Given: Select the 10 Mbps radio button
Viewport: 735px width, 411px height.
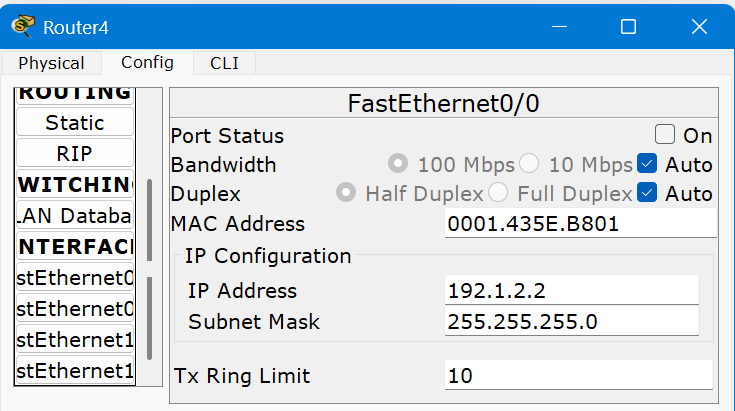Looking at the screenshot, I should tap(529, 164).
